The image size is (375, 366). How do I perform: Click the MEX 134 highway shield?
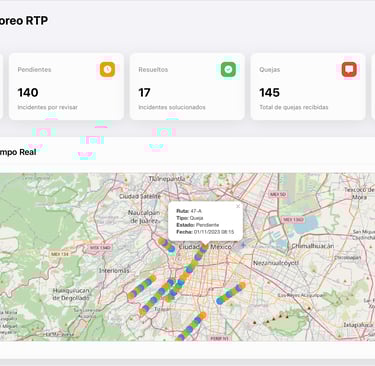60,254
